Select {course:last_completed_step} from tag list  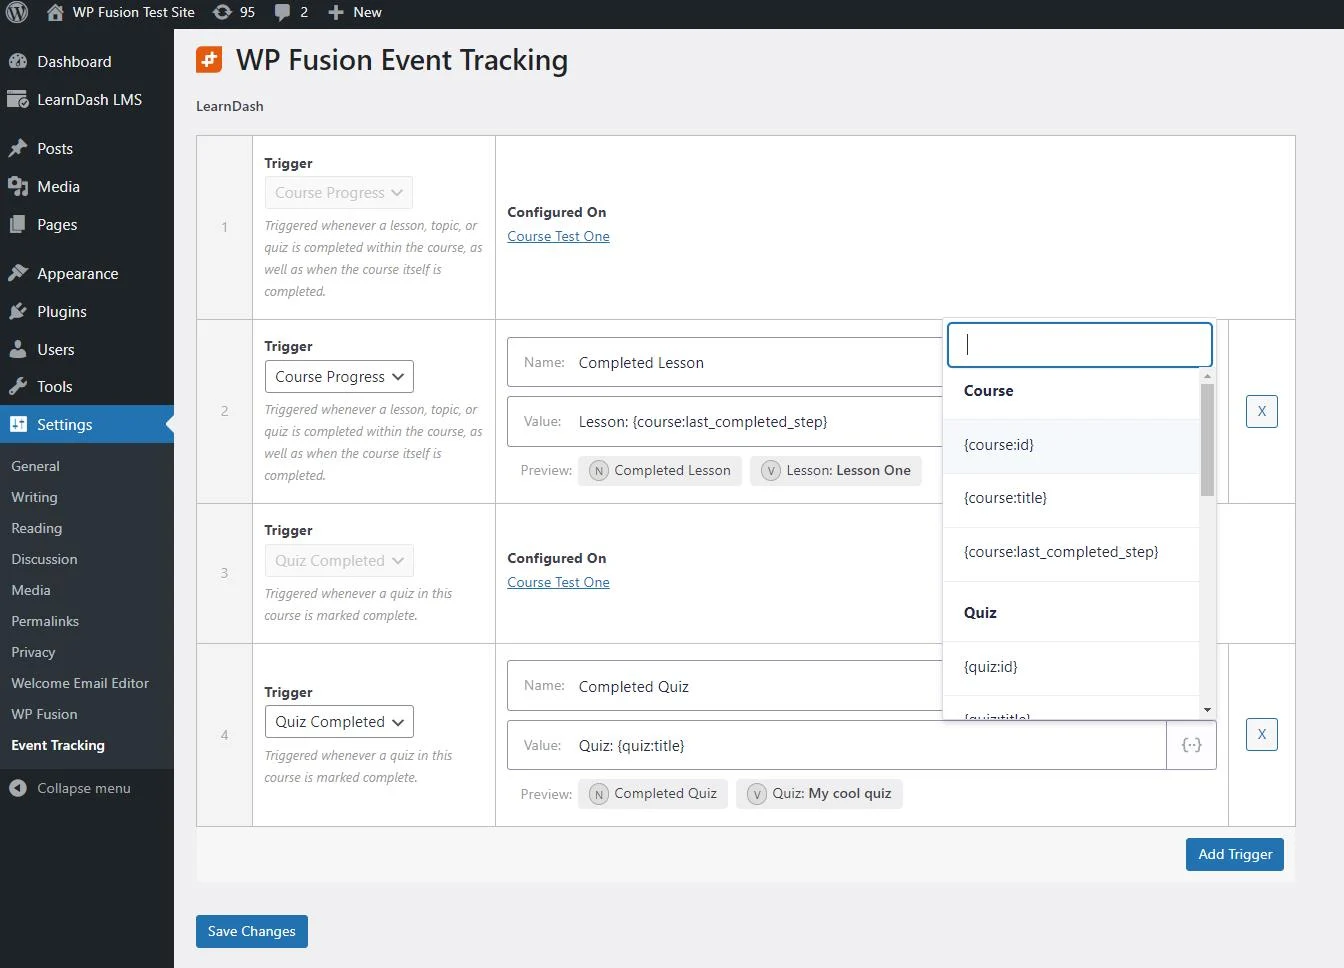coord(1071,552)
